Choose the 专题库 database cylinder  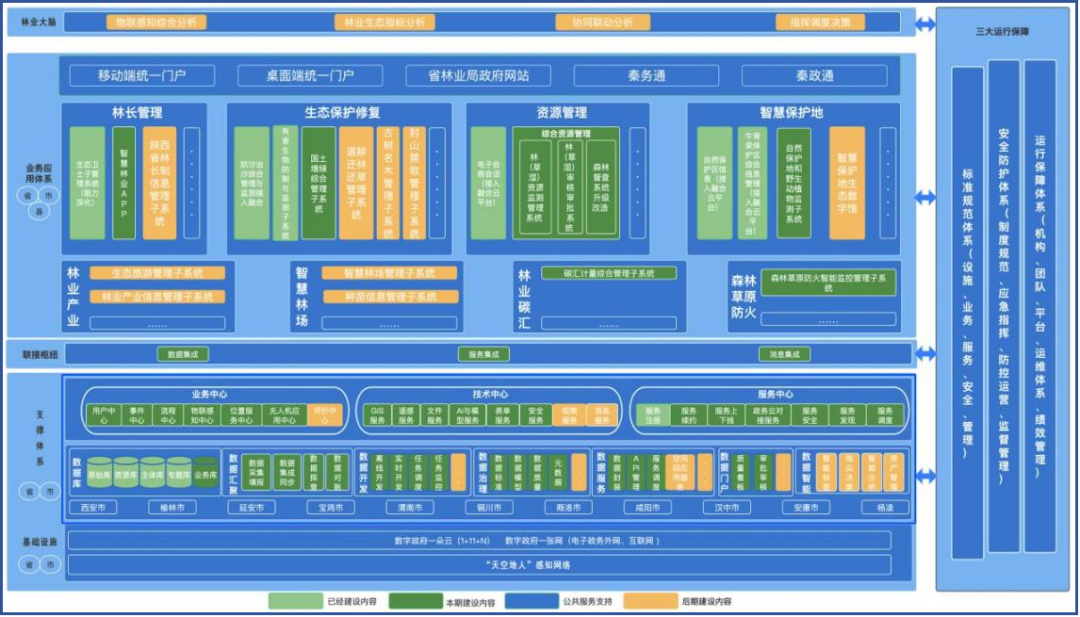[179, 474]
